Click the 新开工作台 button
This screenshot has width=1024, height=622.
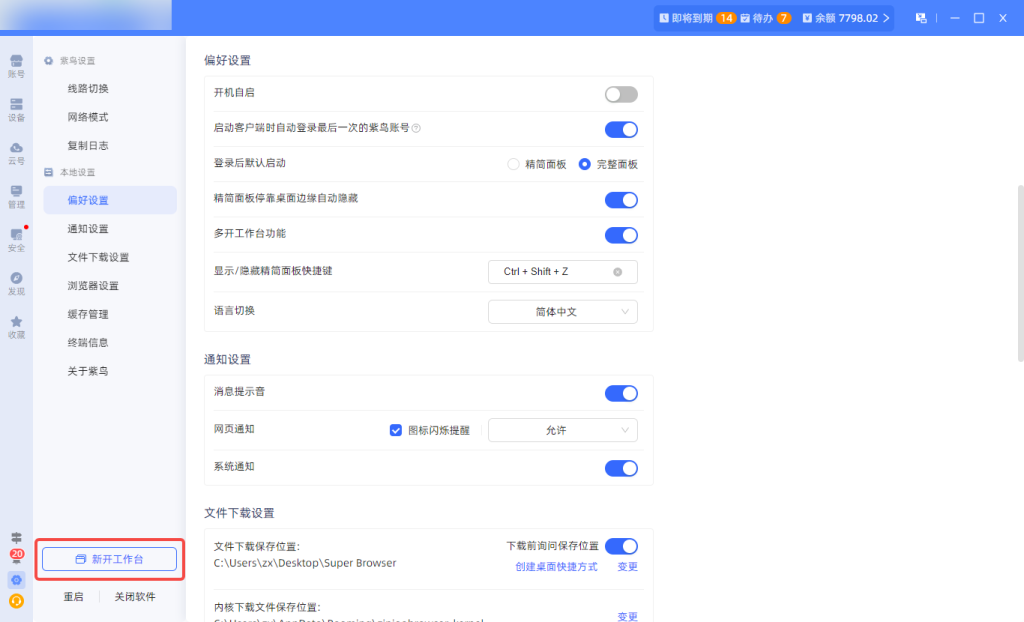[x=110, y=559]
